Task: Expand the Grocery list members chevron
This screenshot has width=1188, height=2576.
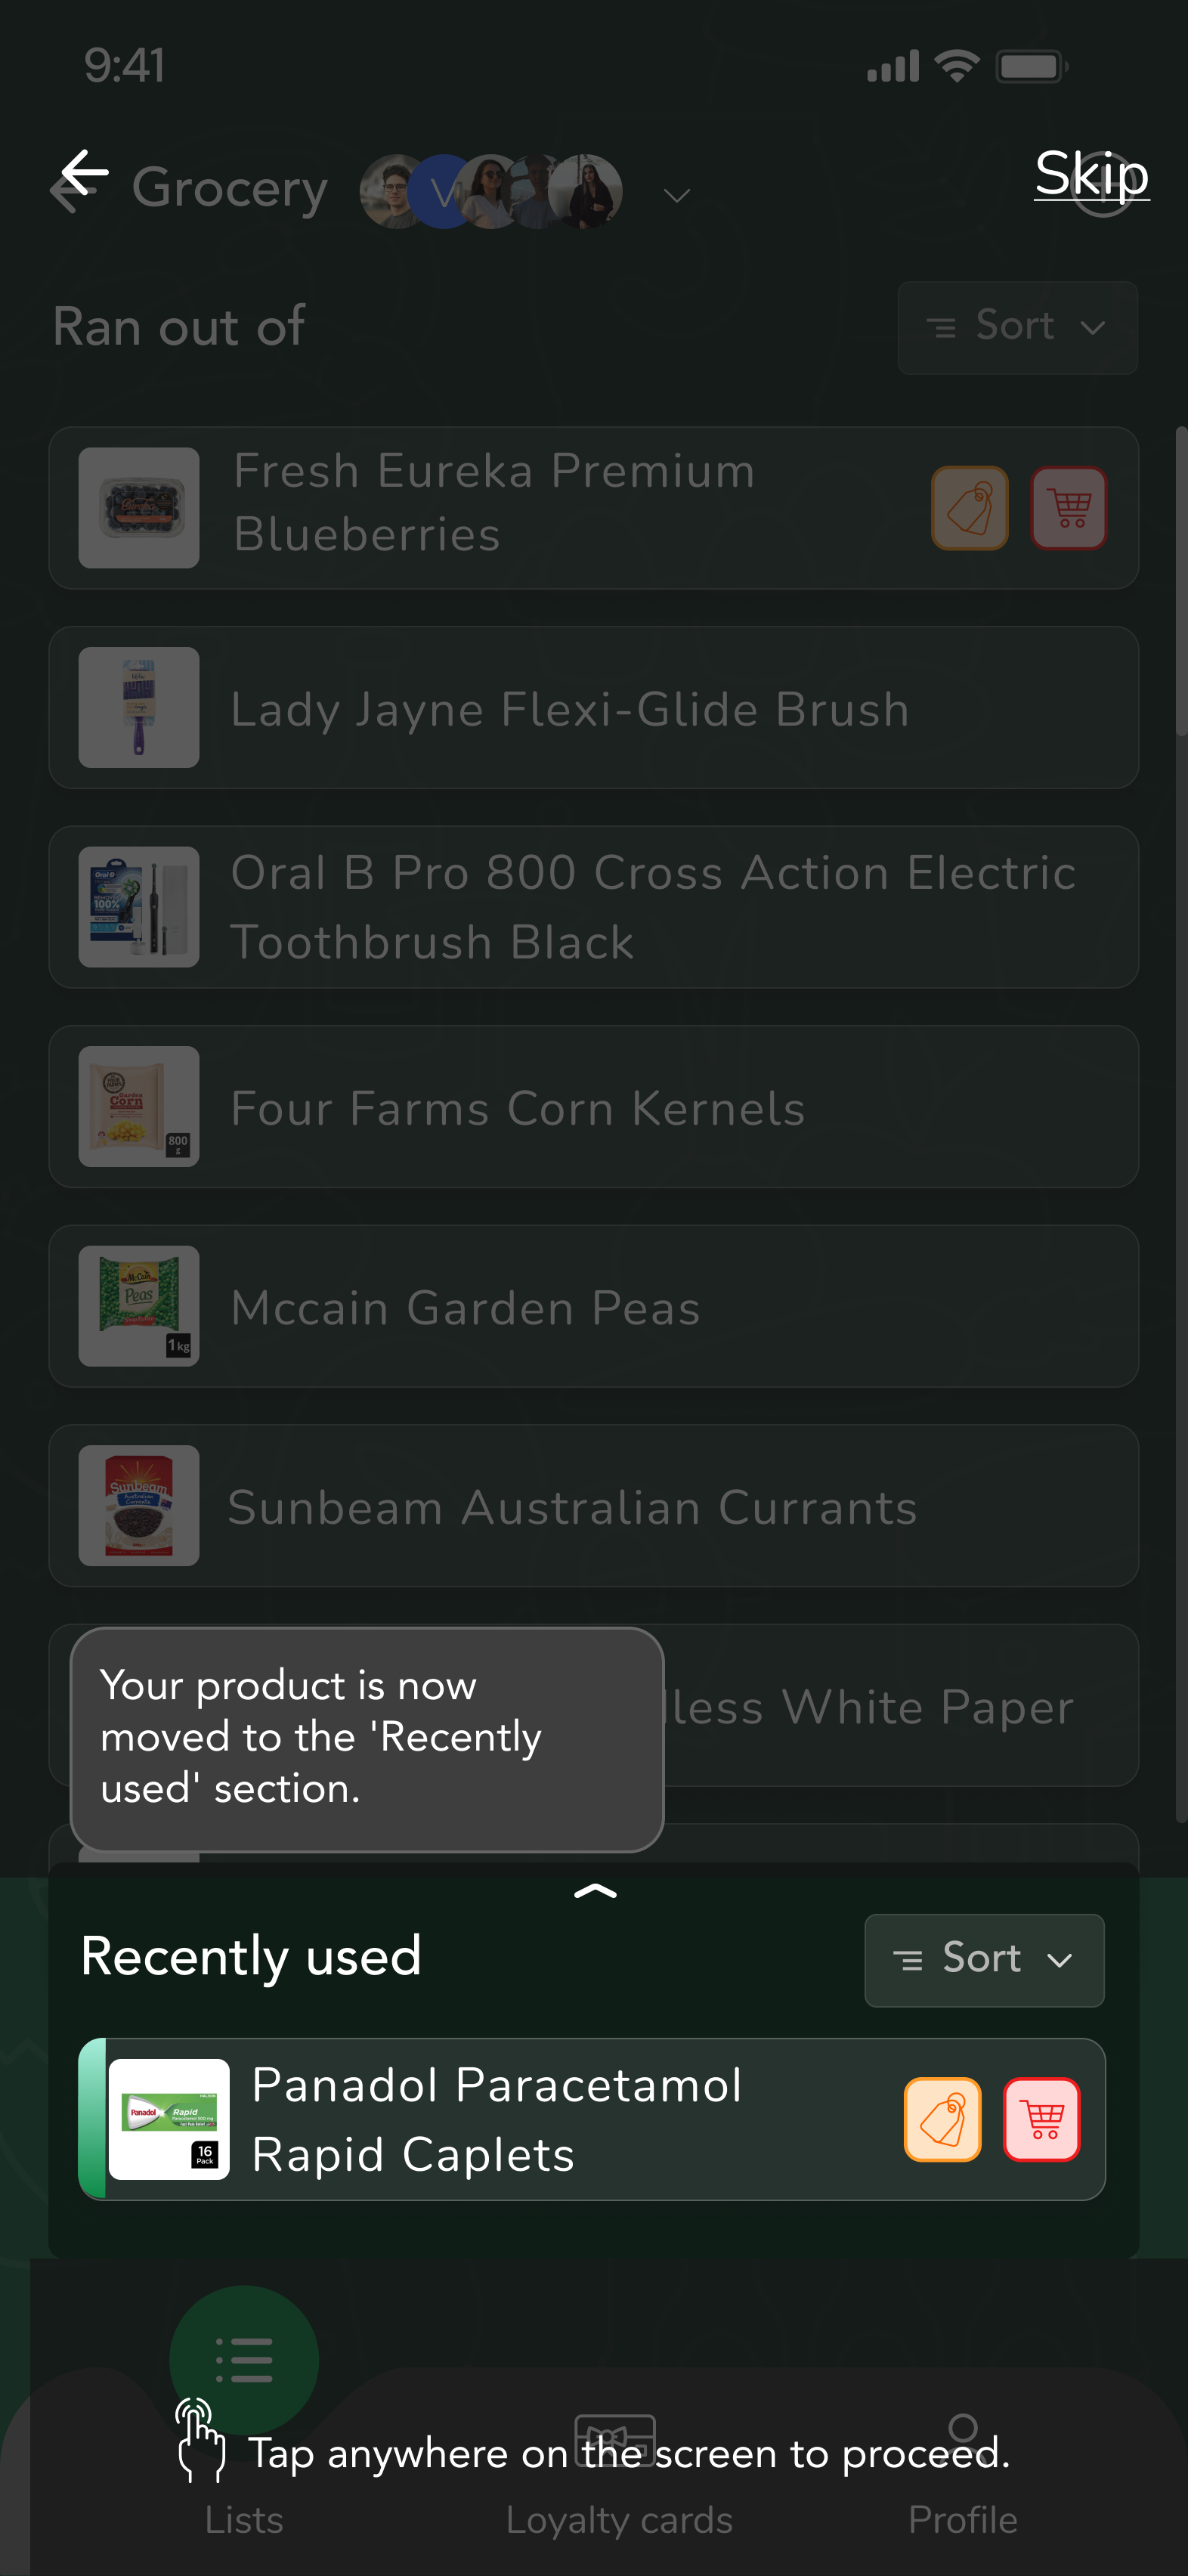Action: [x=677, y=195]
